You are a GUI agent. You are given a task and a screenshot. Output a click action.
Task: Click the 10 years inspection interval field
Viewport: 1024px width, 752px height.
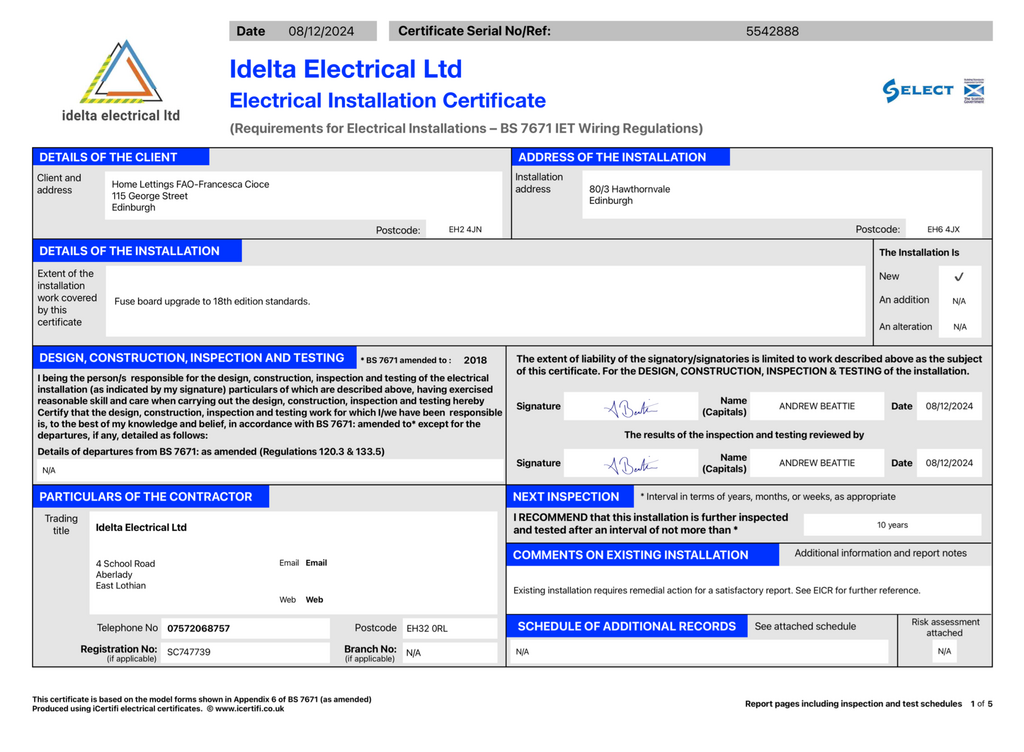click(x=892, y=525)
